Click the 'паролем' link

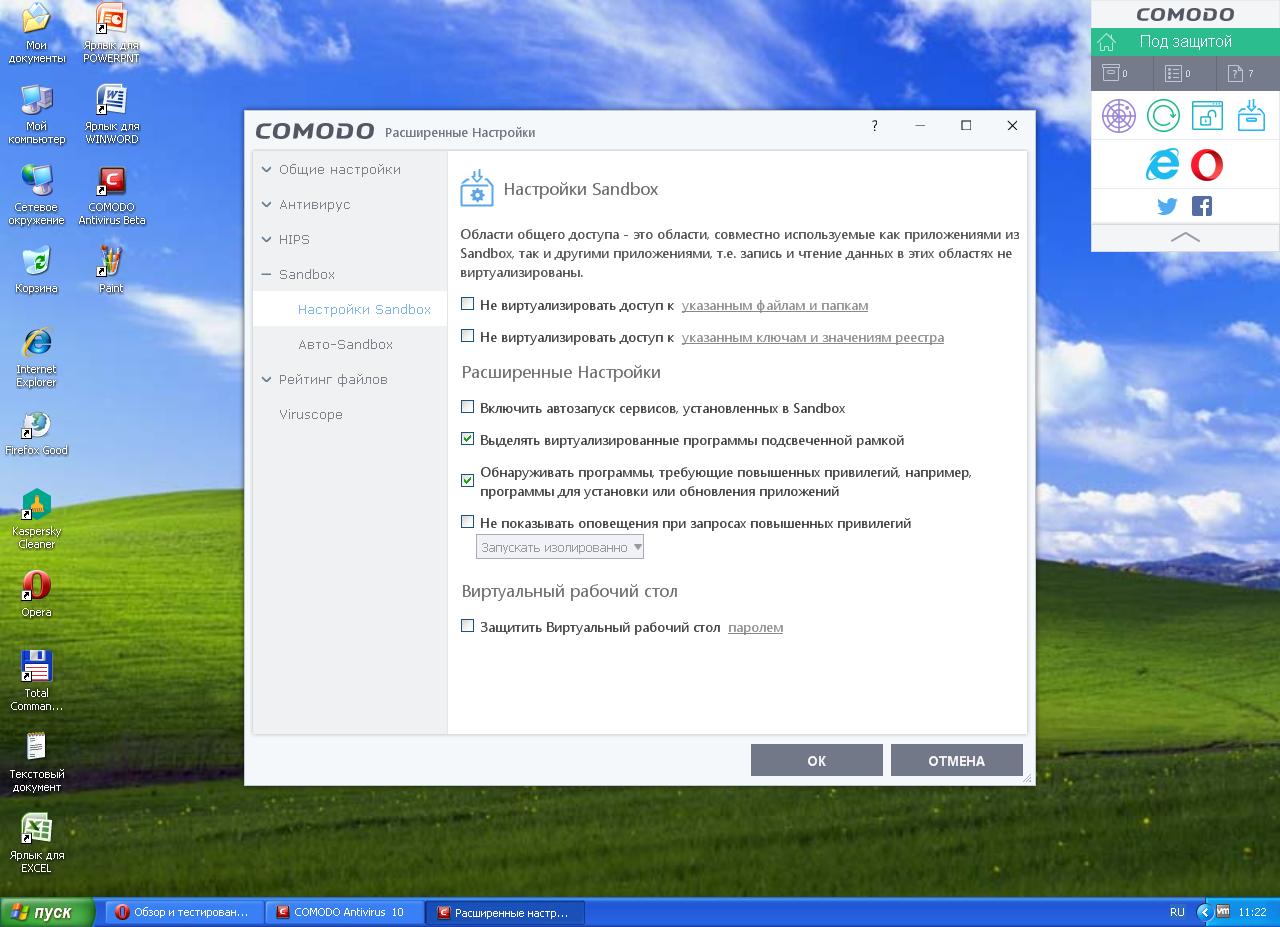(755, 627)
